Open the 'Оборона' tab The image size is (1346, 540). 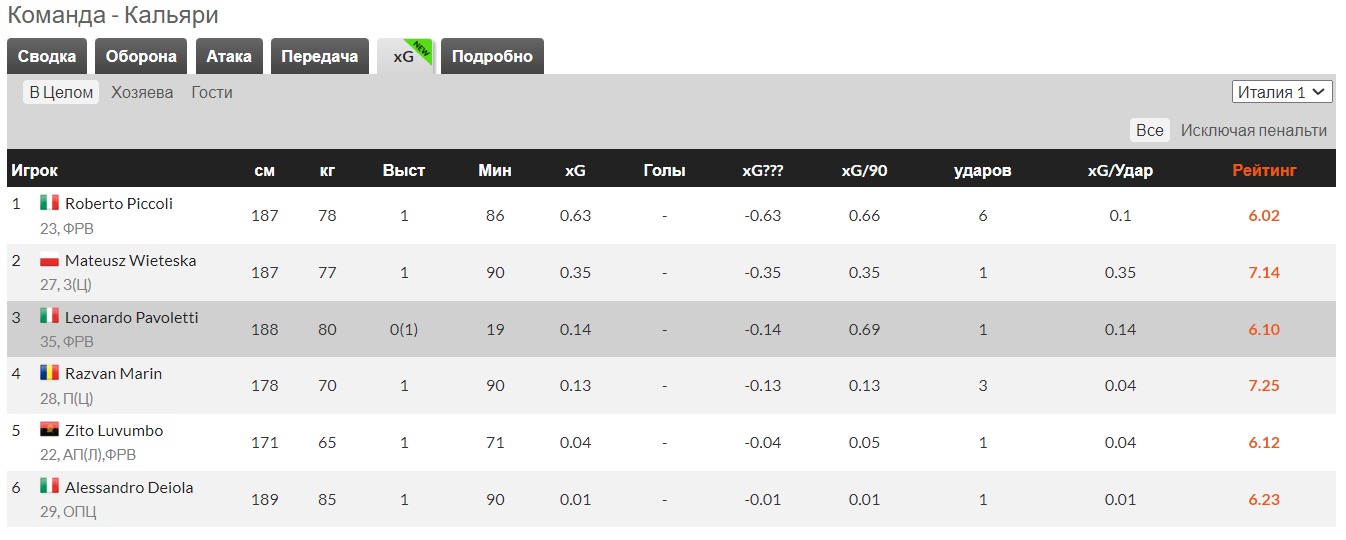(x=141, y=56)
